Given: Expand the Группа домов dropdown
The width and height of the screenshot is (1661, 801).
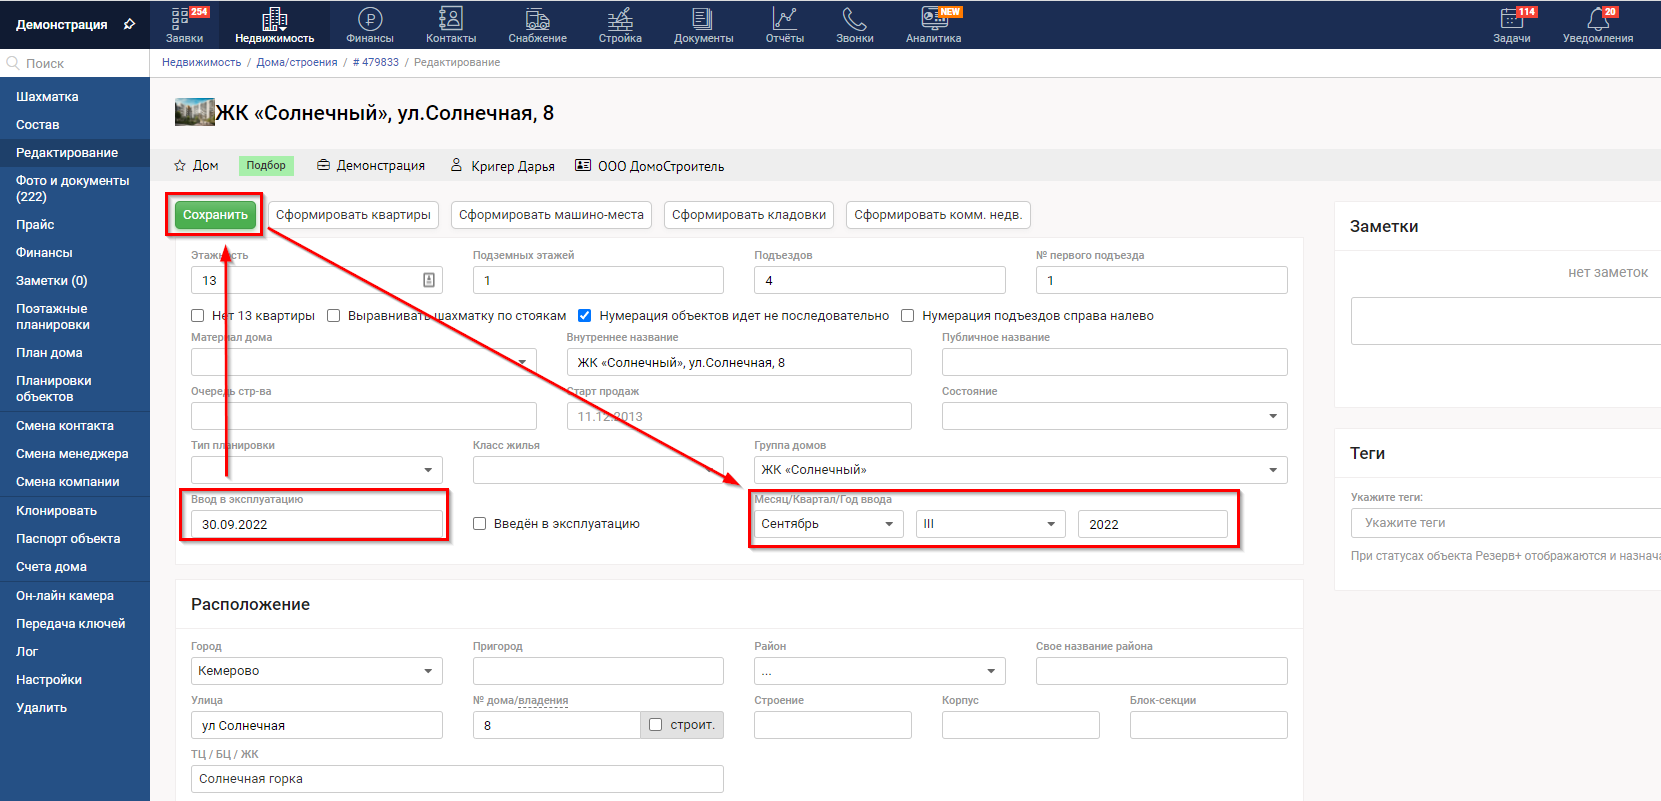Looking at the screenshot, I should point(1020,470).
